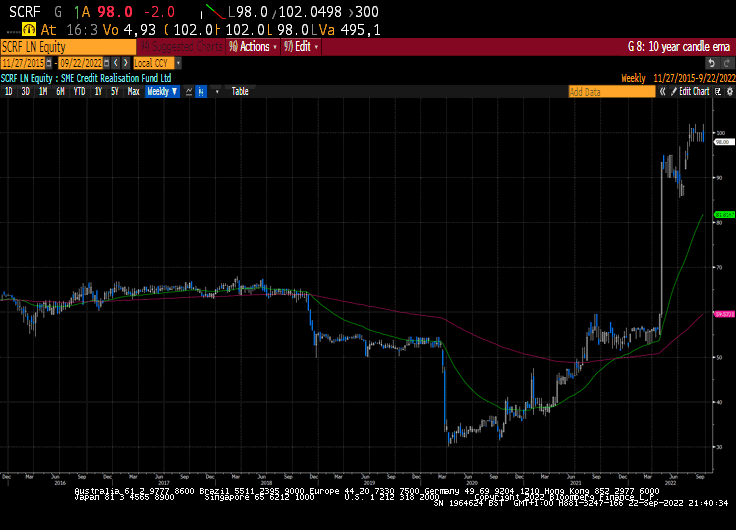Click the redo arrow icon
The height and width of the screenshot is (530, 736).
(x=727, y=63)
